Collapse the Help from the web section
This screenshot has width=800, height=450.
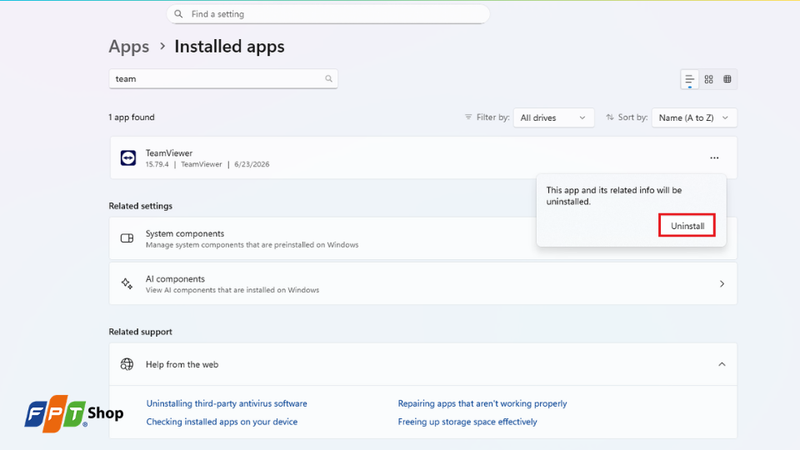tap(722, 364)
